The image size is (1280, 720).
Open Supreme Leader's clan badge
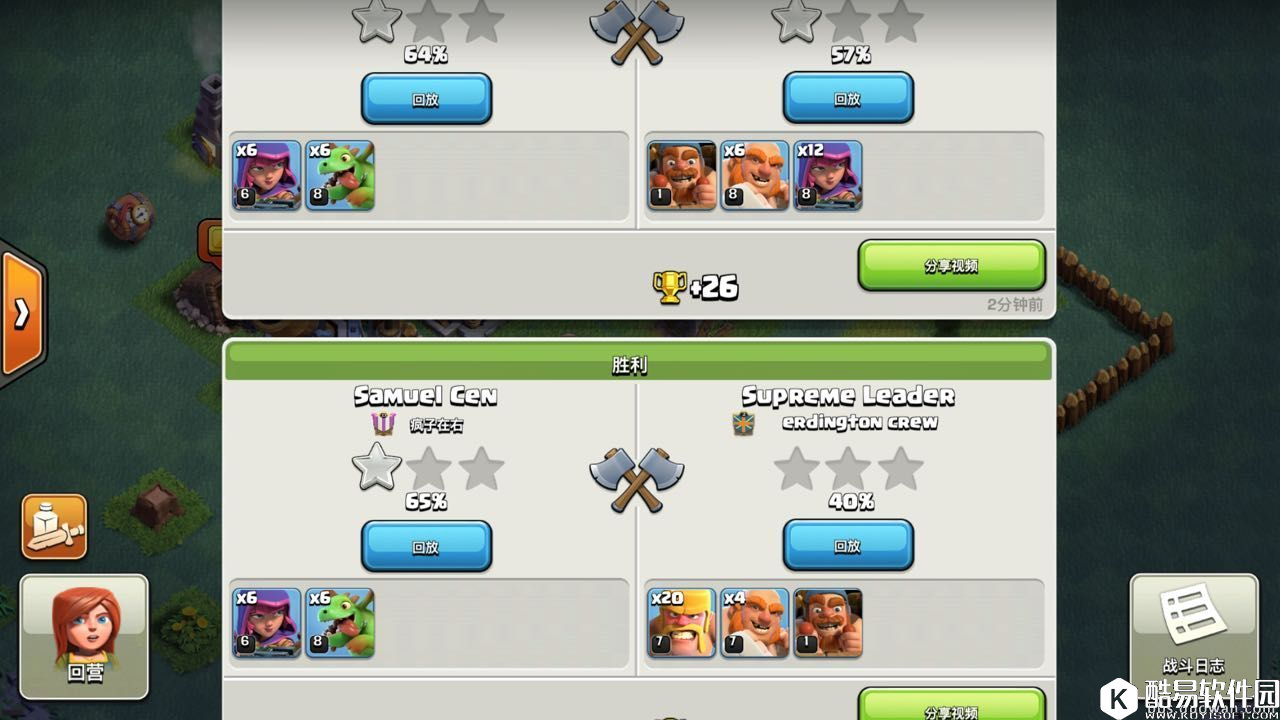pos(744,423)
